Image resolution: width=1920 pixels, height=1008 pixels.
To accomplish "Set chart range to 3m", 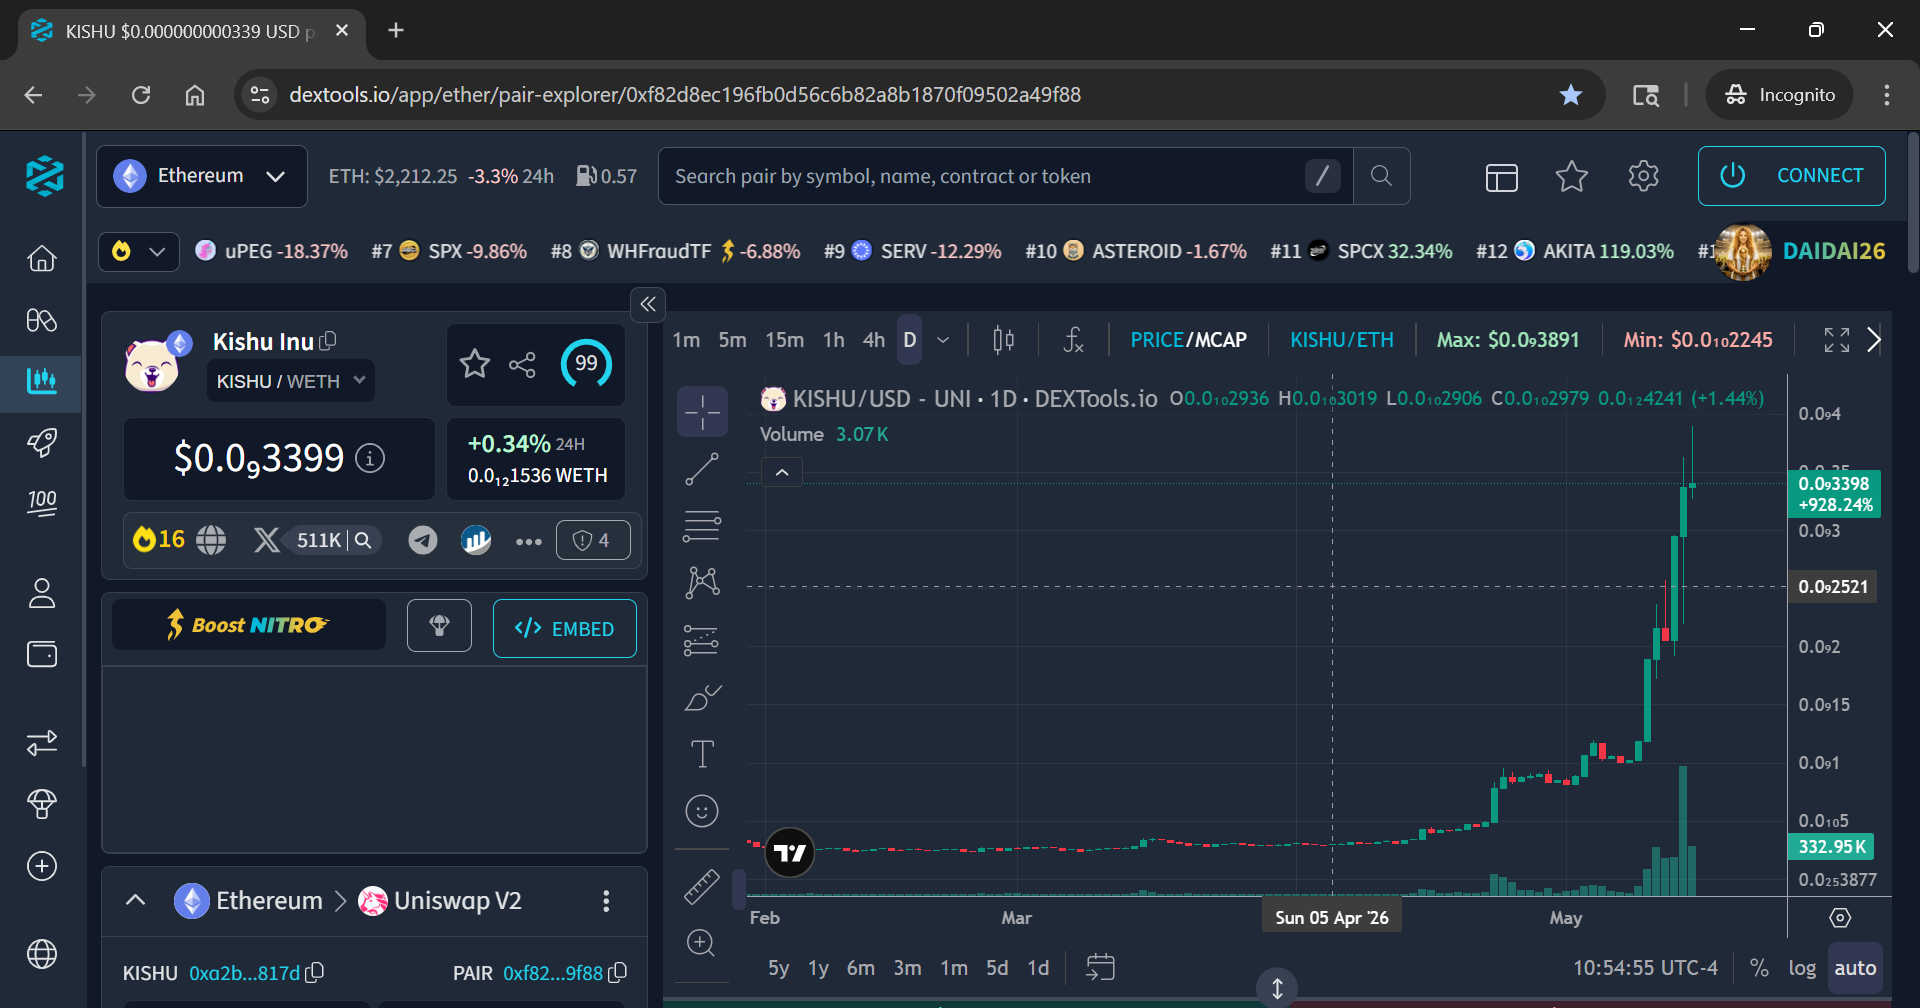I will 907,968.
